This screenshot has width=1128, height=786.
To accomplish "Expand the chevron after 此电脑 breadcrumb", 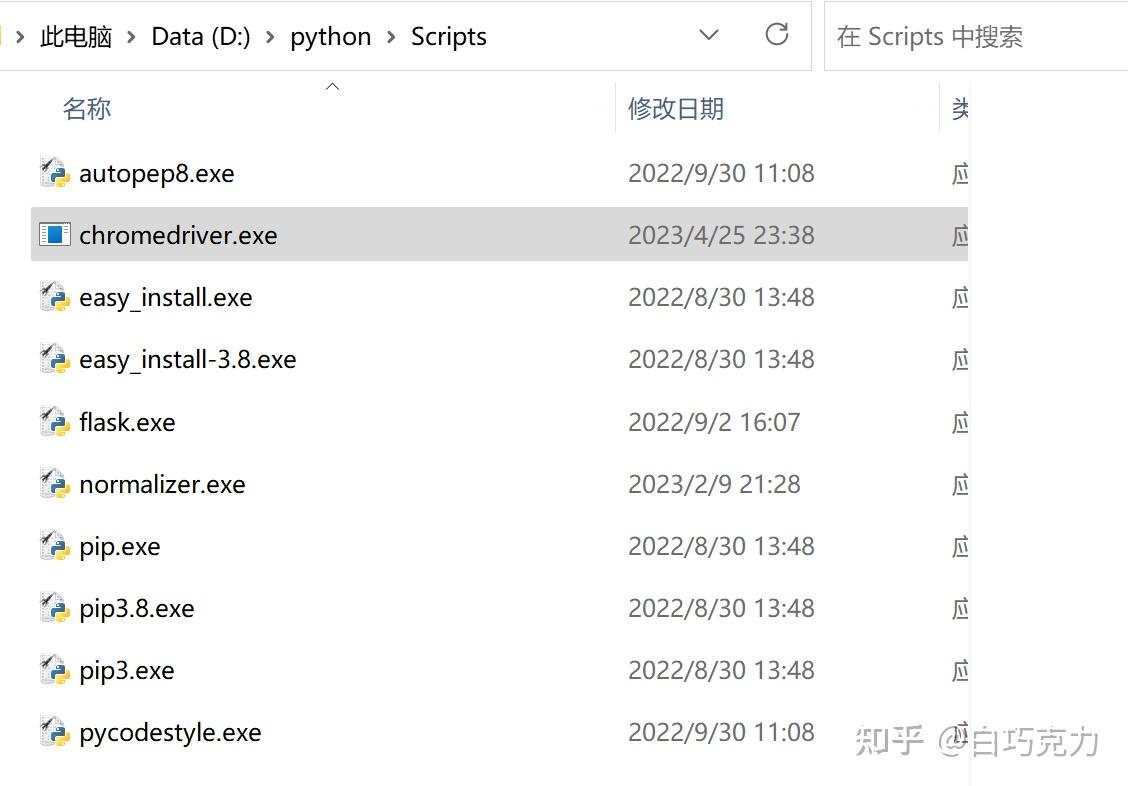I will (131, 37).
